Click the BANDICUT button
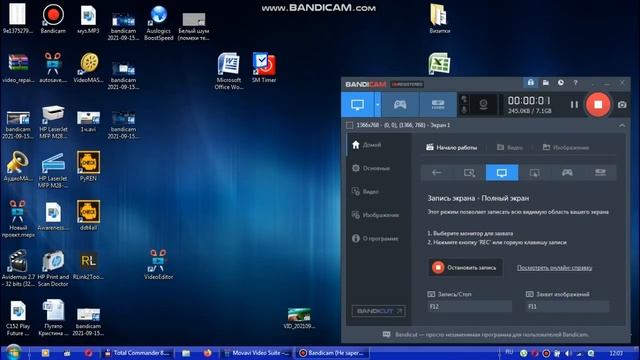This screenshot has height=360, width=640. coord(378,311)
